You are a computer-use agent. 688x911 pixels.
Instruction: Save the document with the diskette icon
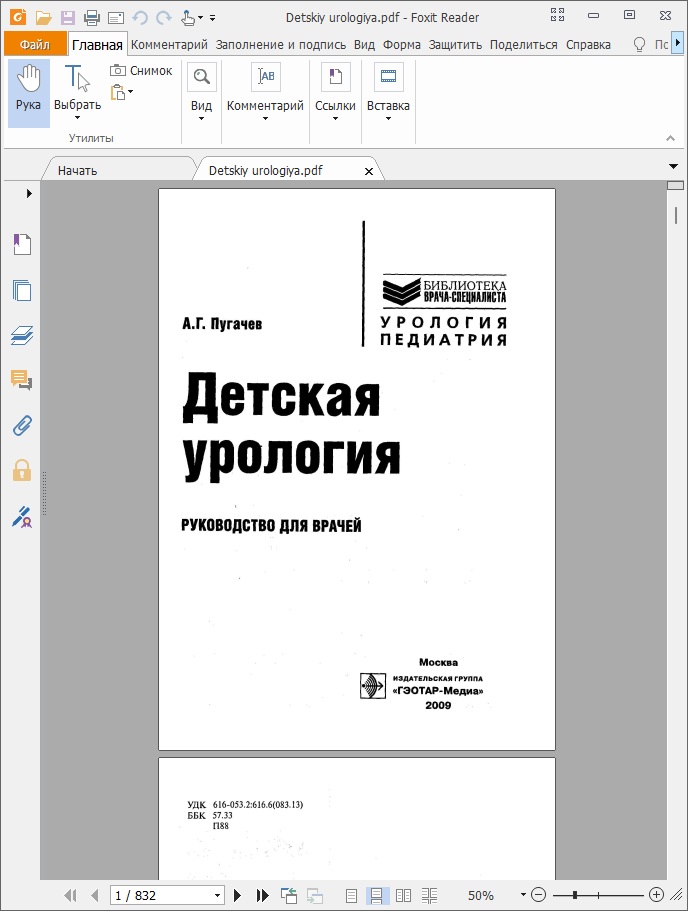(x=68, y=18)
